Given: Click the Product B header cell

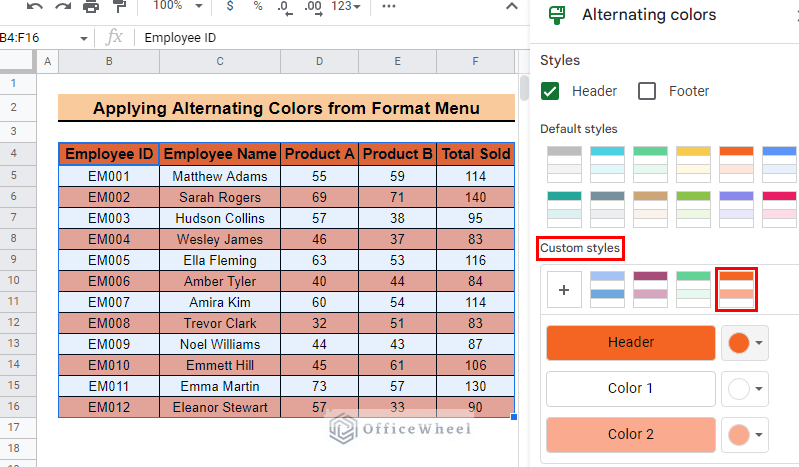Looking at the screenshot, I should (x=397, y=154).
